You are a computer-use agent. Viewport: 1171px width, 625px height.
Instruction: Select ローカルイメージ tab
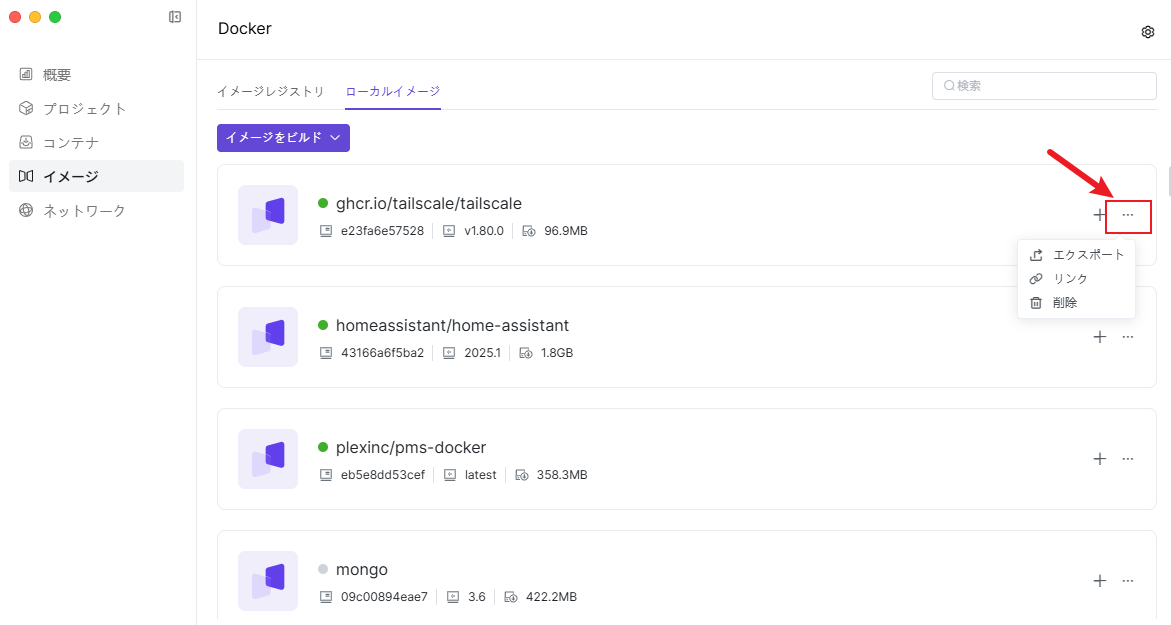[392, 91]
